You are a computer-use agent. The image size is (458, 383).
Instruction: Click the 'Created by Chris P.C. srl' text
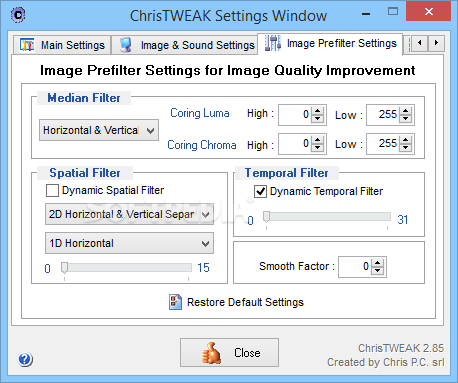coord(386,362)
